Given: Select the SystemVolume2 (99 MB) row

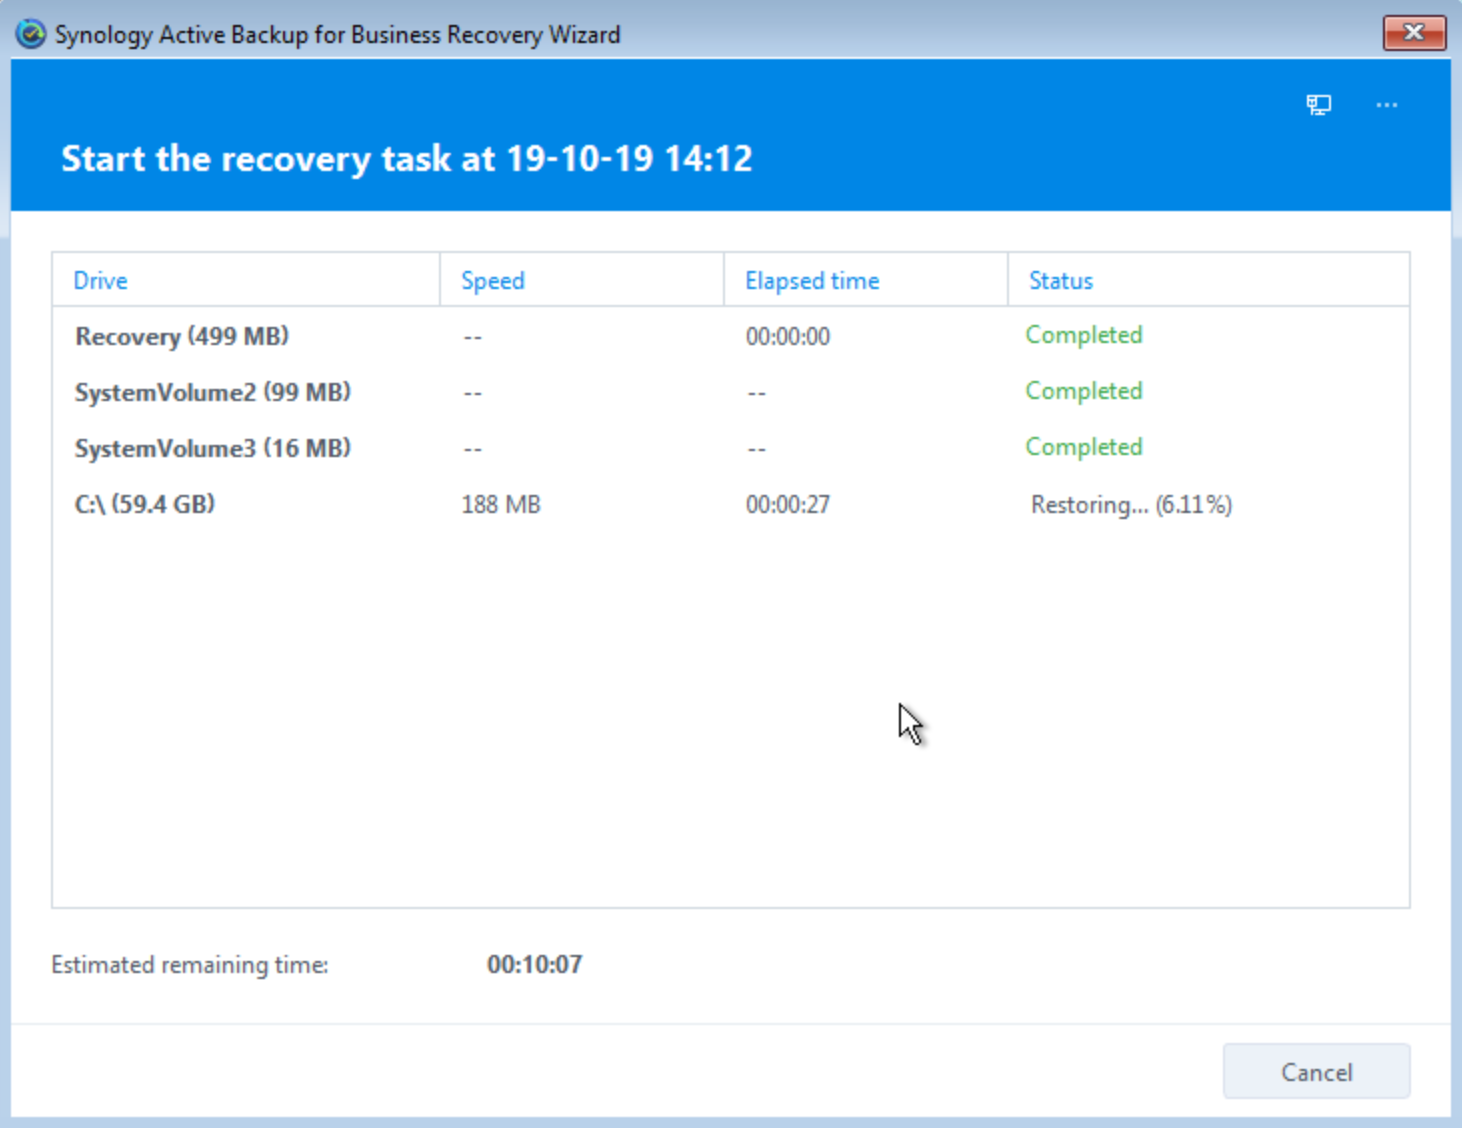Looking at the screenshot, I should tap(731, 392).
